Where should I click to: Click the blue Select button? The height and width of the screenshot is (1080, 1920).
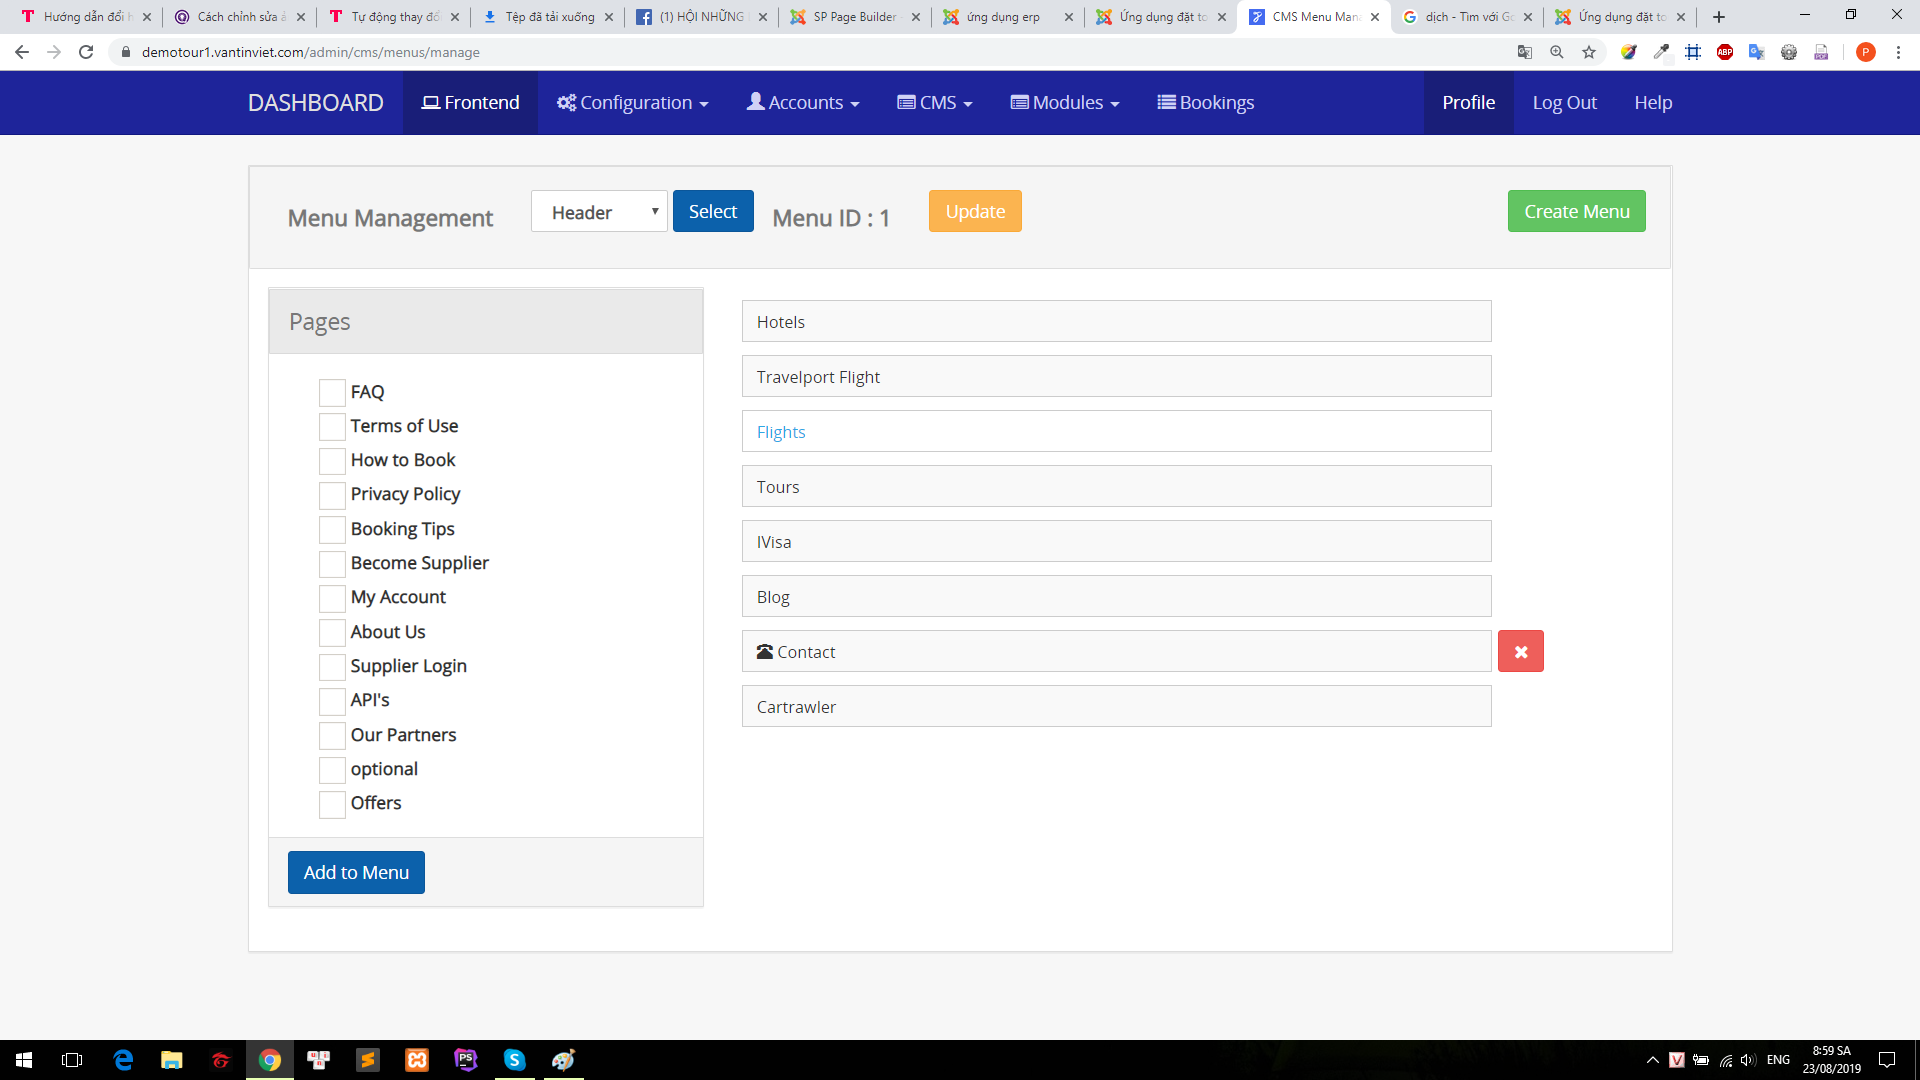(x=713, y=211)
